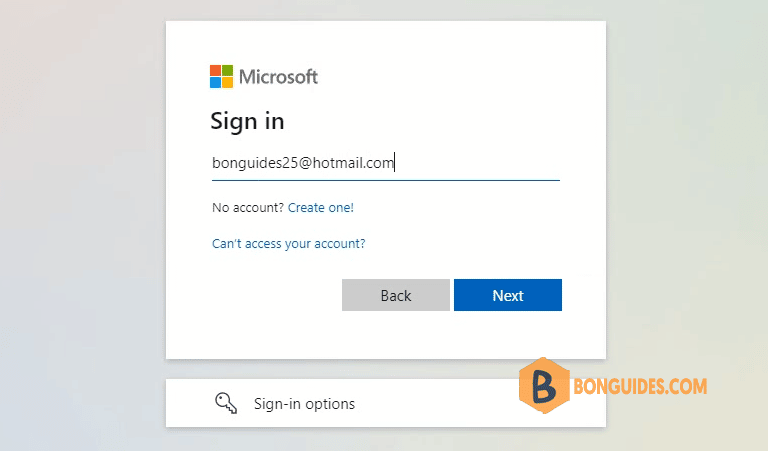Click the orange hexagon B logo
This screenshot has height=451, width=768.
544,385
